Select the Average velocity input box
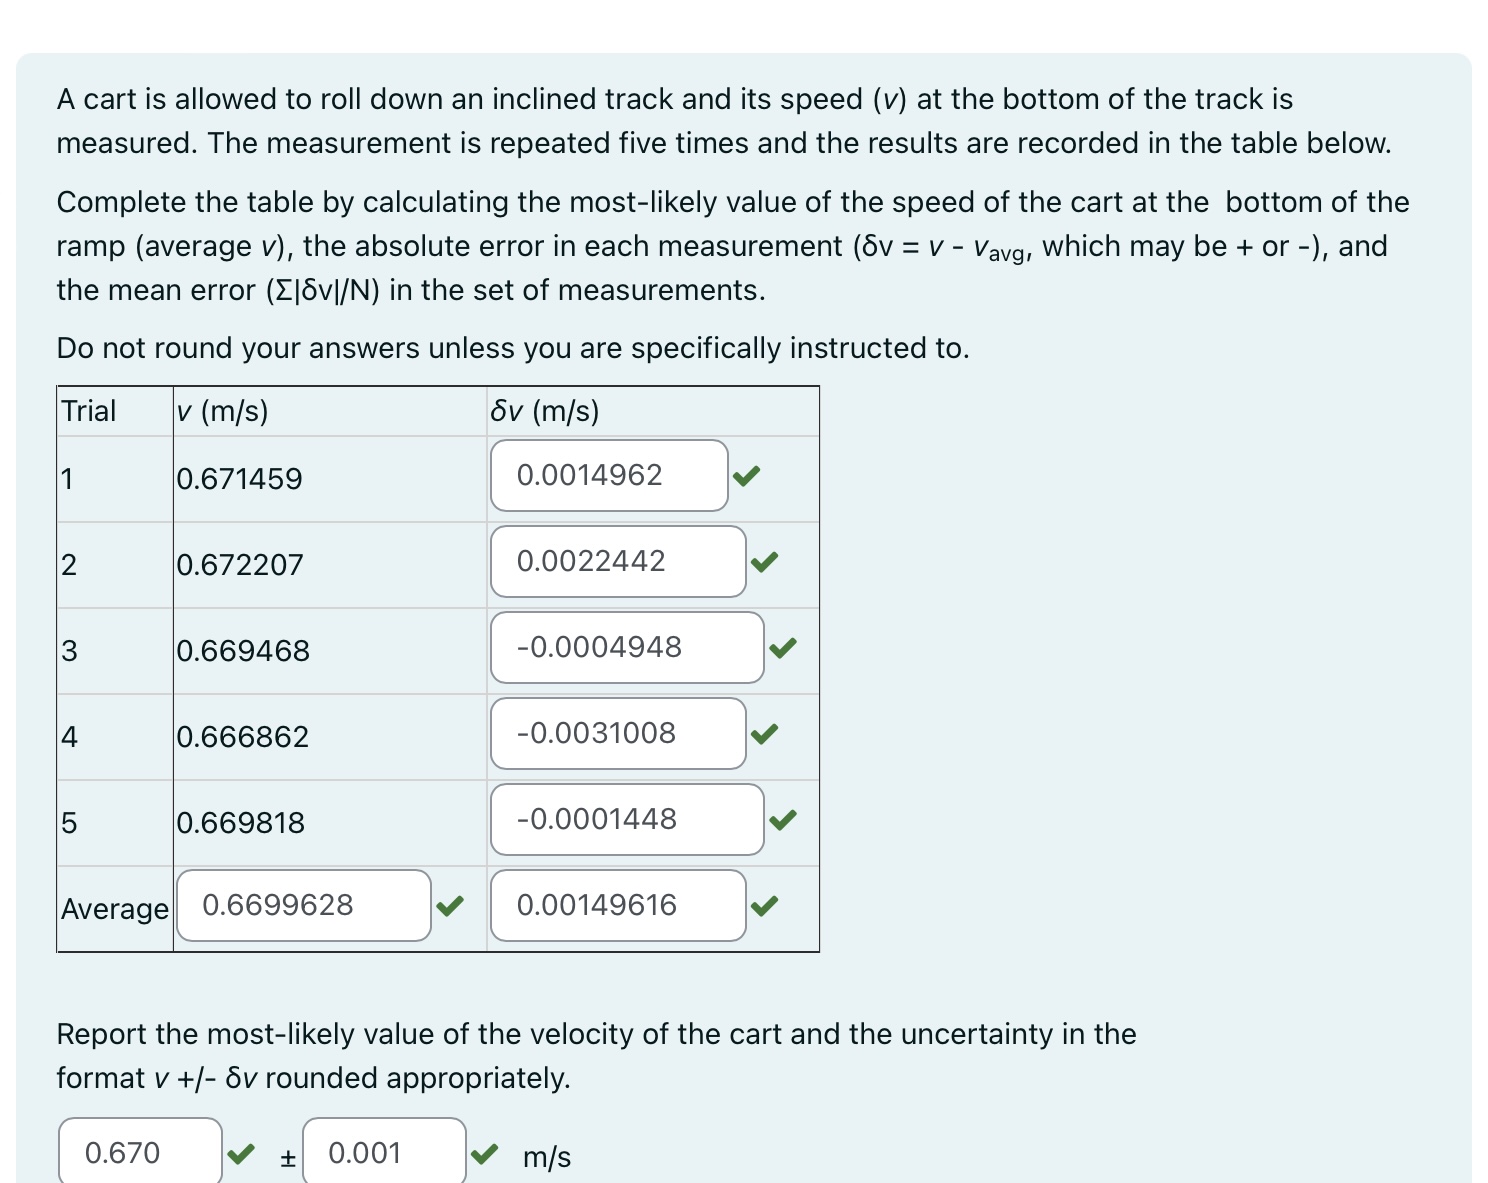1488x1183 pixels. coord(302,905)
